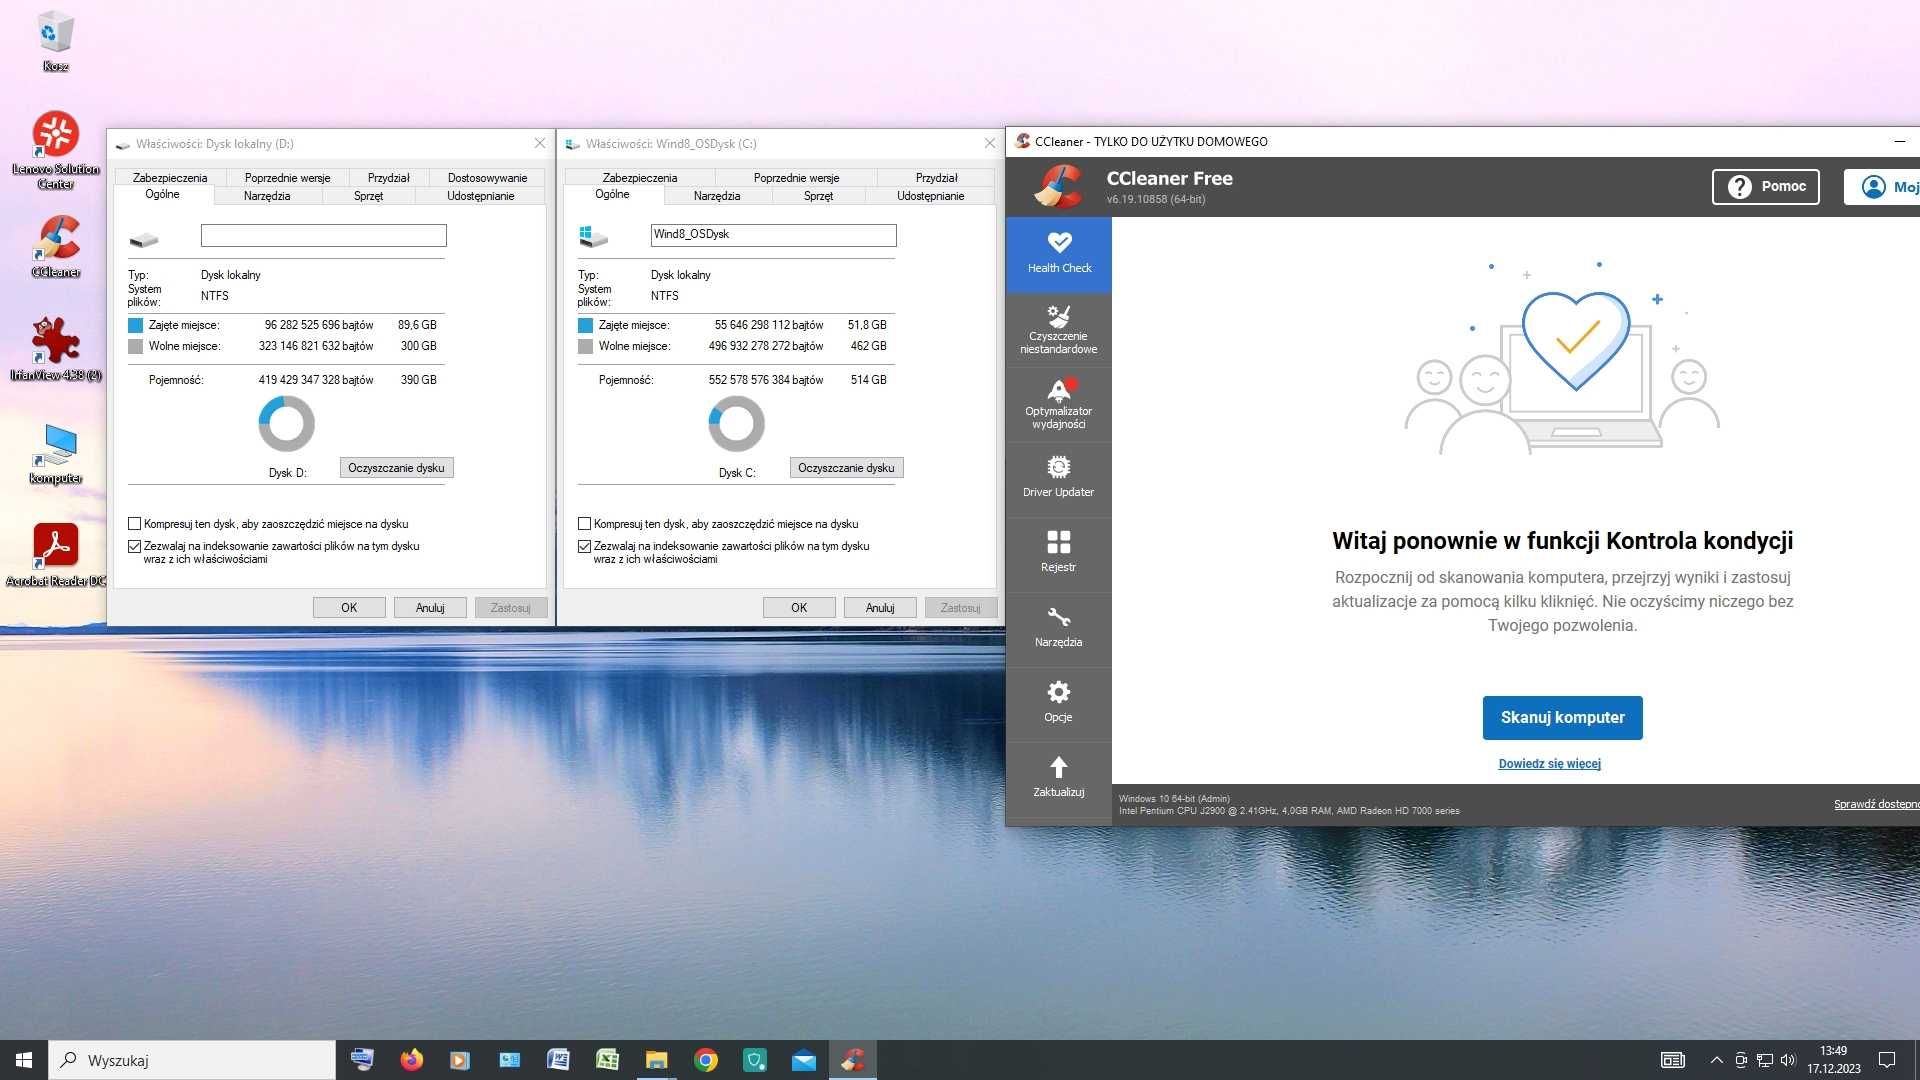
Task: Toggle disk compression checkbox in C: properties
Action: (584, 524)
